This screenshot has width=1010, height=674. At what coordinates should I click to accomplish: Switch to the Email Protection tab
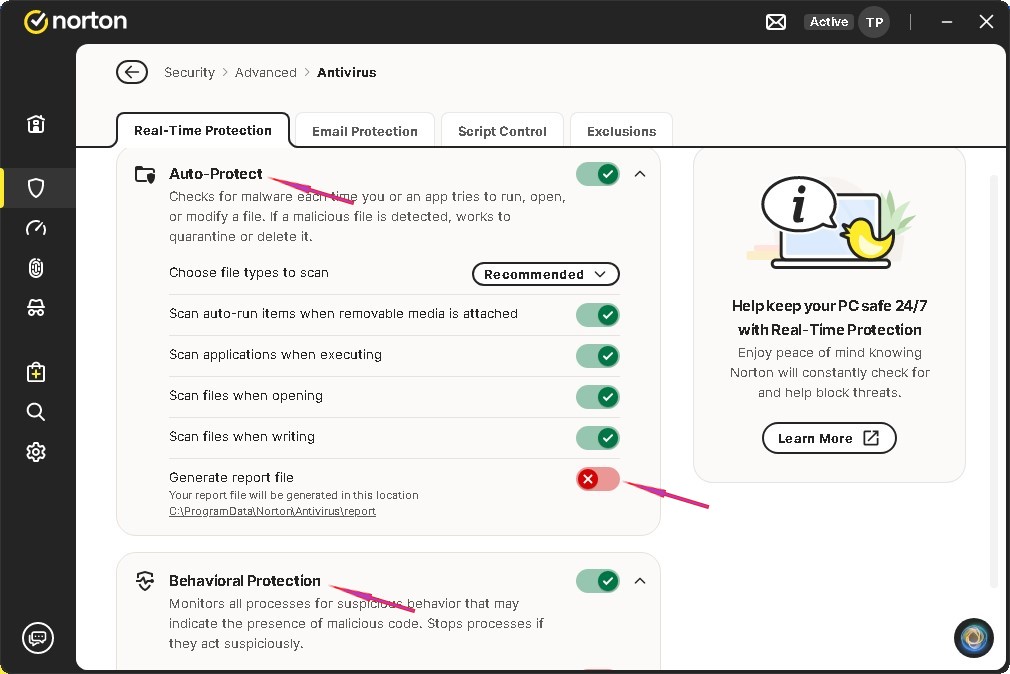click(364, 131)
